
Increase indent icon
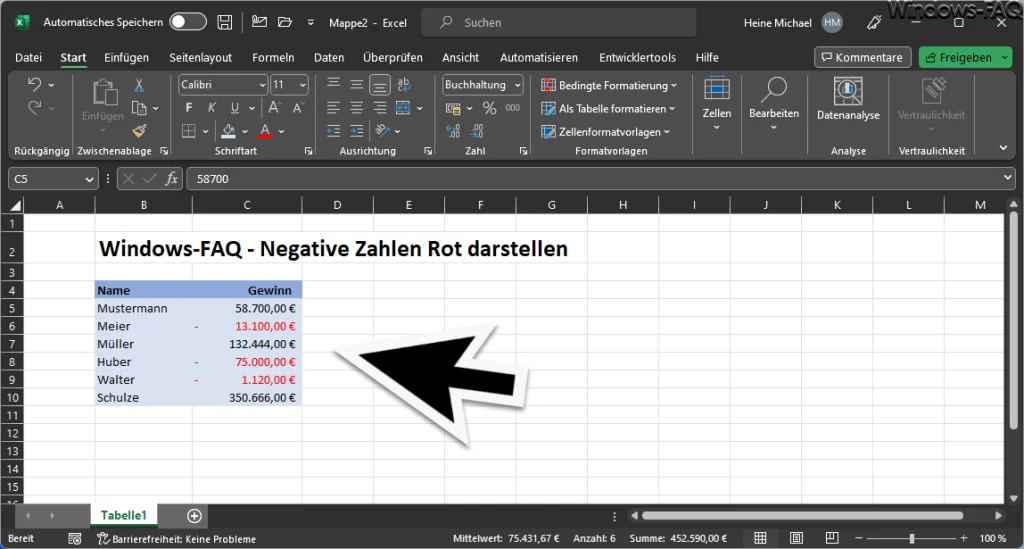coord(357,131)
